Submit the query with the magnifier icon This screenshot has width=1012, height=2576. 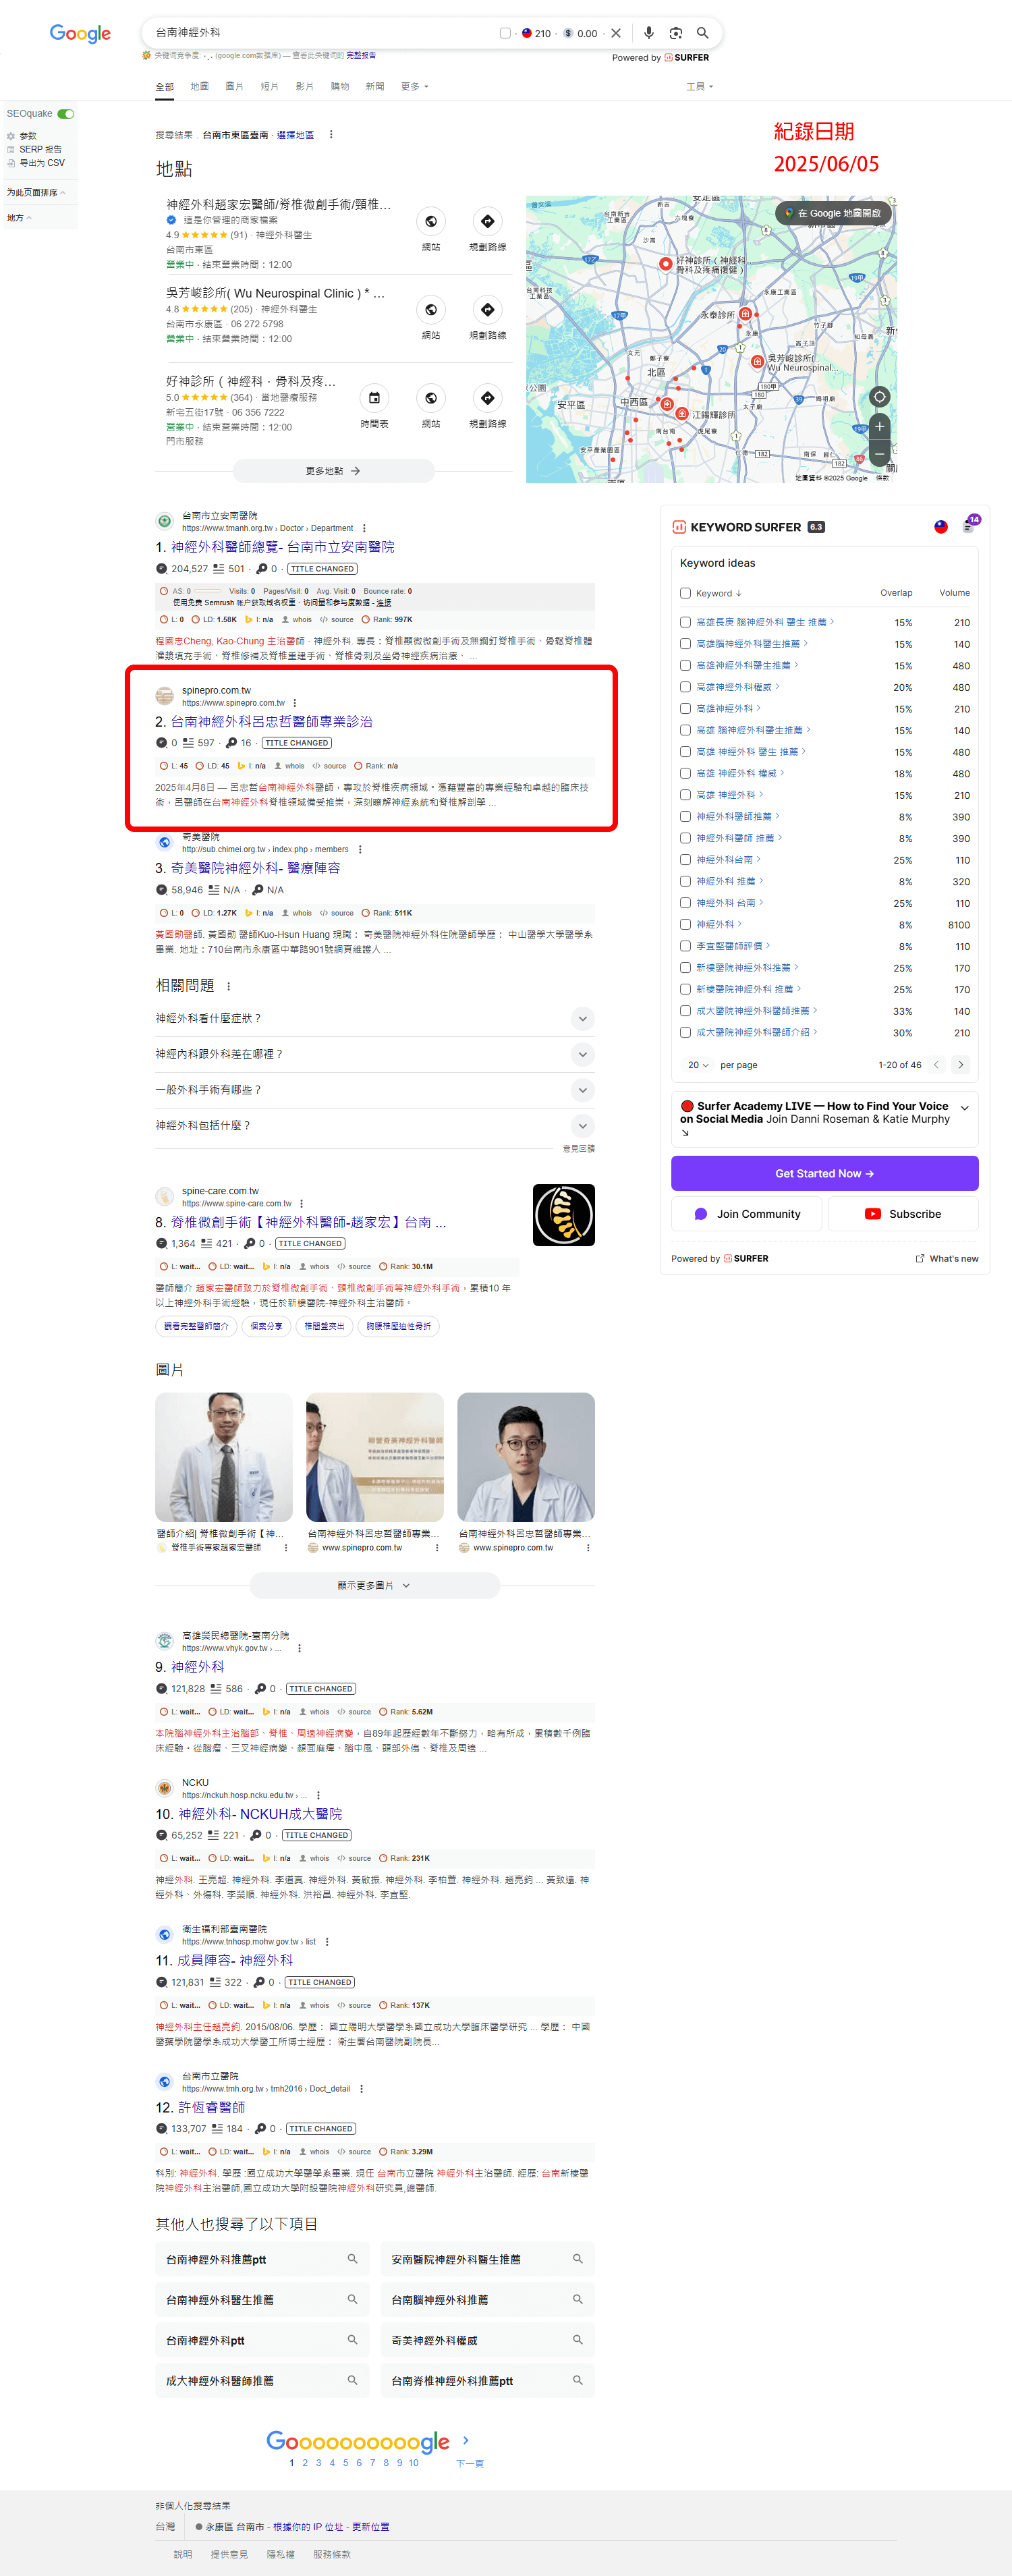(x=703, y=33)
